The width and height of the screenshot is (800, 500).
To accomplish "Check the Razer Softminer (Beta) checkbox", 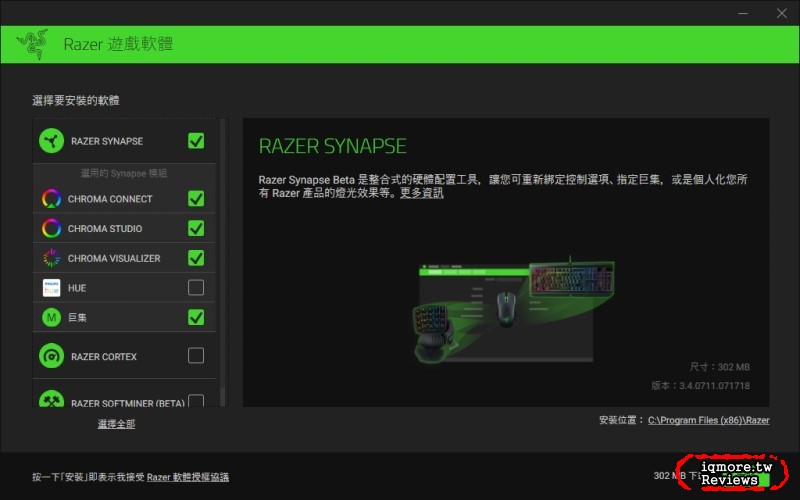I will pos(196,401).
